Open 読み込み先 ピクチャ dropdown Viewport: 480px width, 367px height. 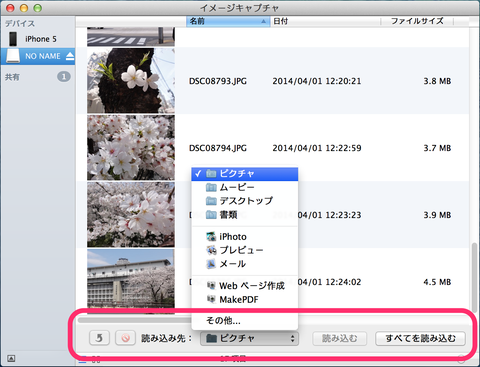coord(249,338)
